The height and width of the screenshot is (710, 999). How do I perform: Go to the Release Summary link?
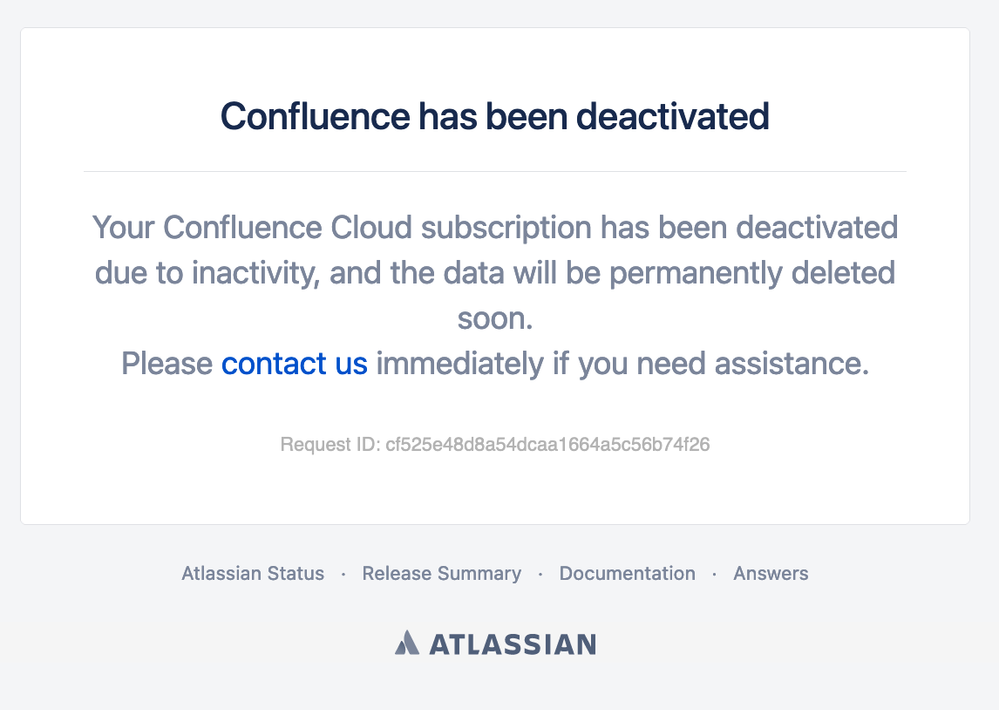click(x=442, y=574)
